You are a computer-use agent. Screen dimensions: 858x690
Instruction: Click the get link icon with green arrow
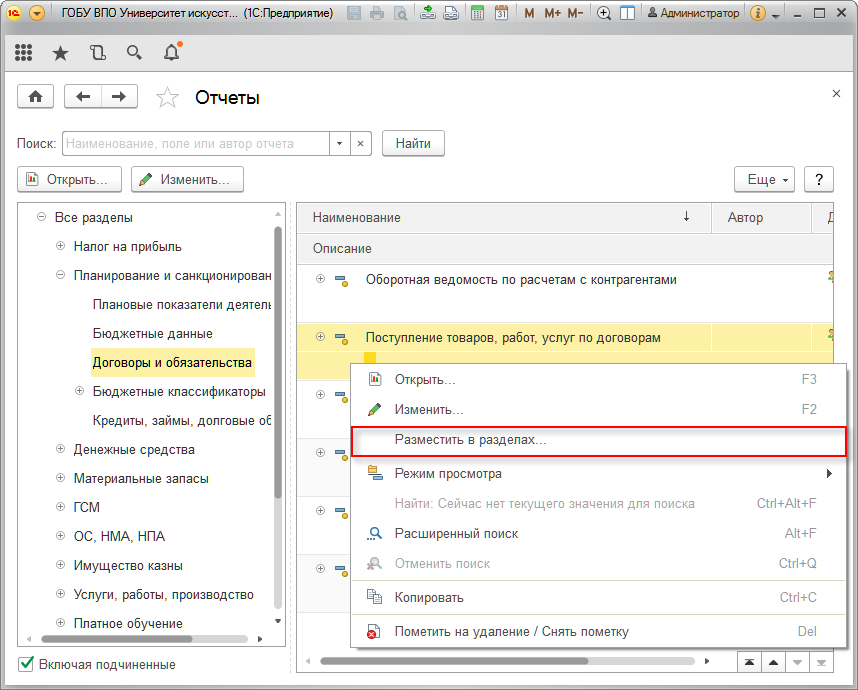click(x=428, y=13)
